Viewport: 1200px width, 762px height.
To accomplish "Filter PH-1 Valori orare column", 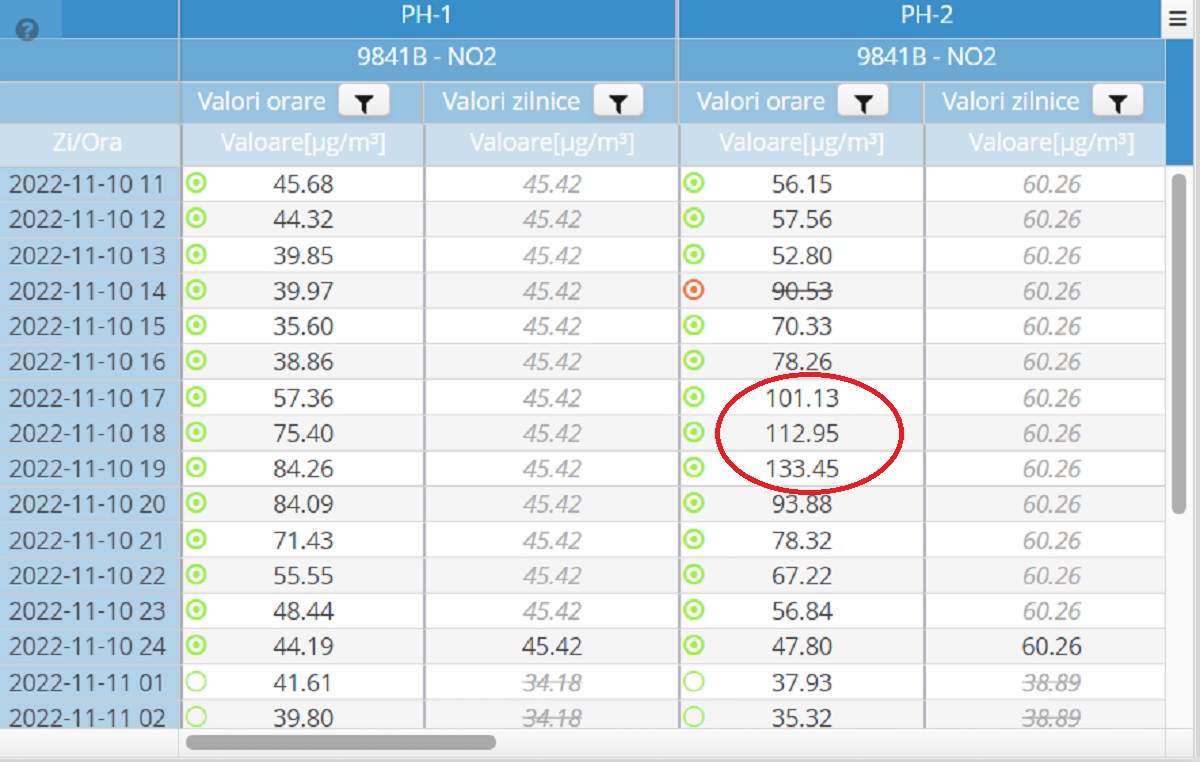I will 363,102.
